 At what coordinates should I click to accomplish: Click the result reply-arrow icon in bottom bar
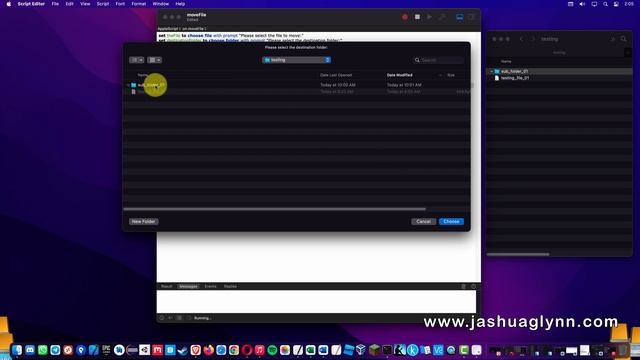point(170,318)
